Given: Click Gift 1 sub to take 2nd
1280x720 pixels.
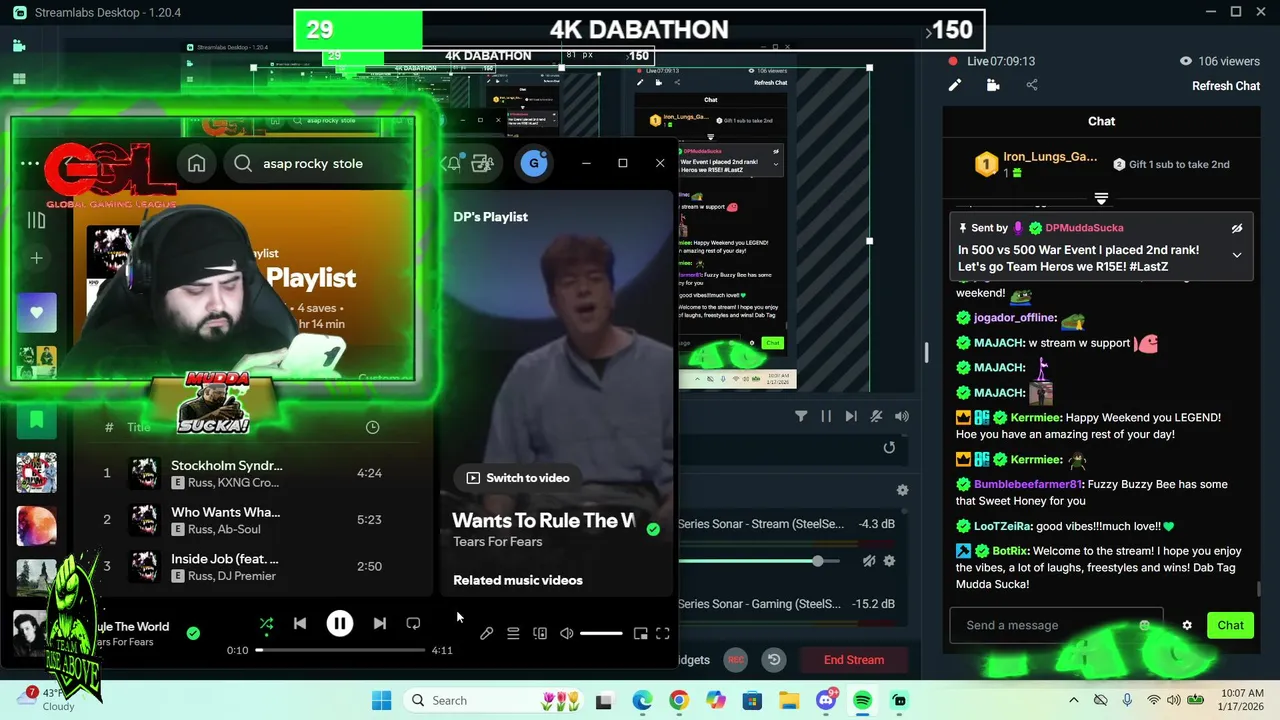Looking at the screenshot, I should 1171,164.
